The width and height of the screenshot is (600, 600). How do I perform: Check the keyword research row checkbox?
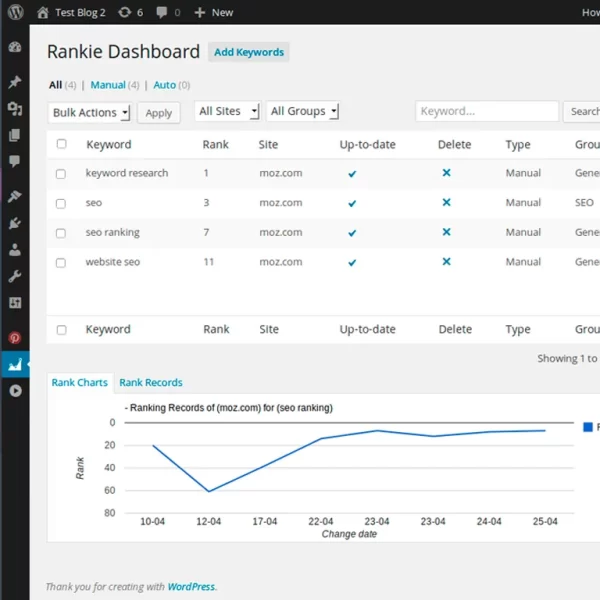[61, 174]
